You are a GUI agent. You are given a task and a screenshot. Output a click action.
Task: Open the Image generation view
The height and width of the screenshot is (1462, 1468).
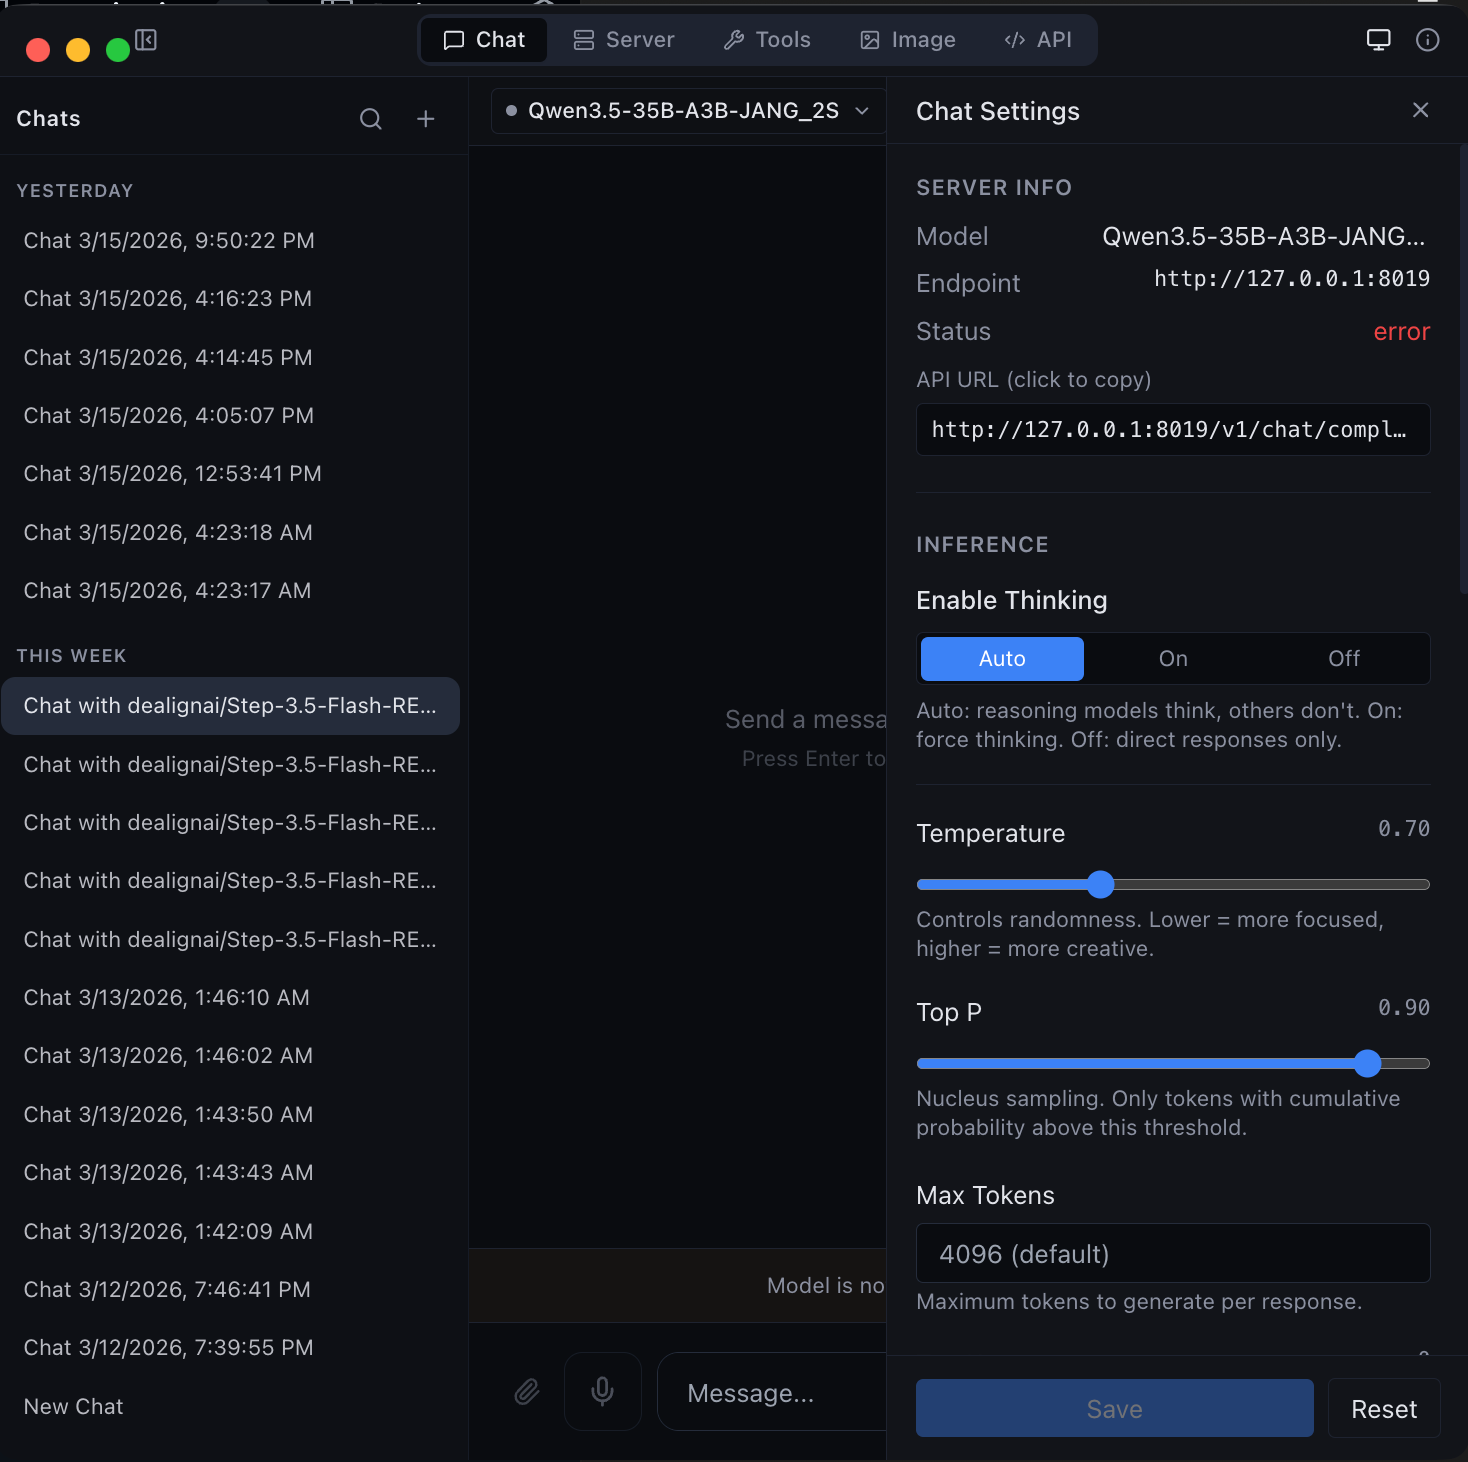pos(906,39)
